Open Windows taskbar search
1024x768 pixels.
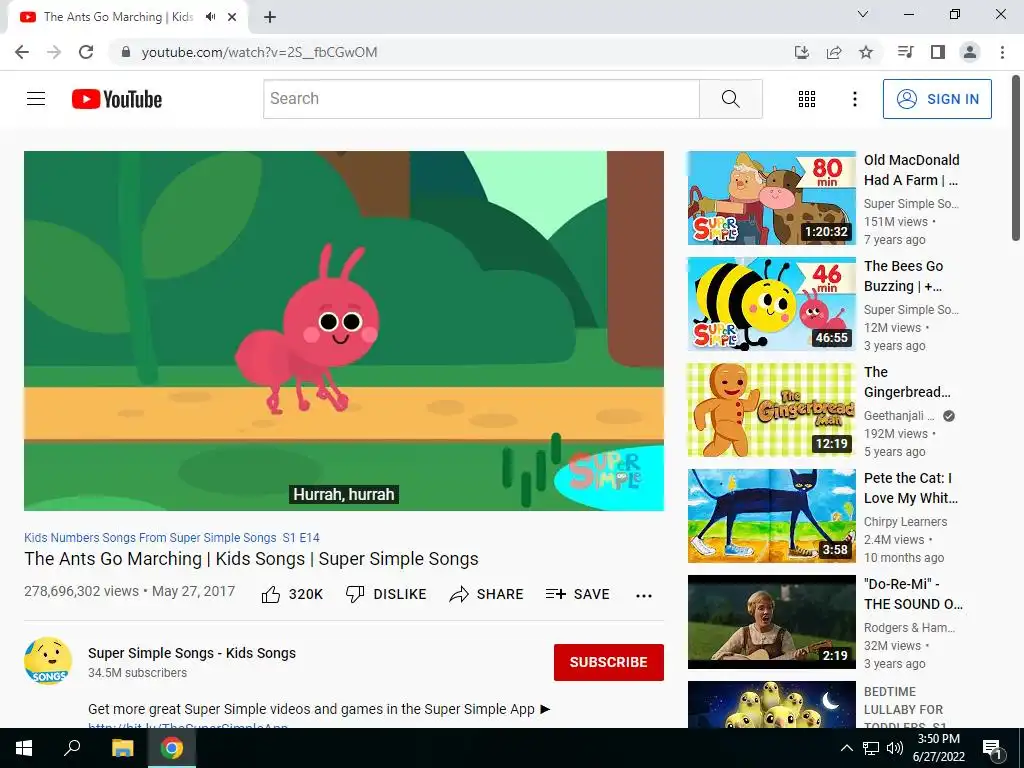pyautogui.click(x=72, y=748)
